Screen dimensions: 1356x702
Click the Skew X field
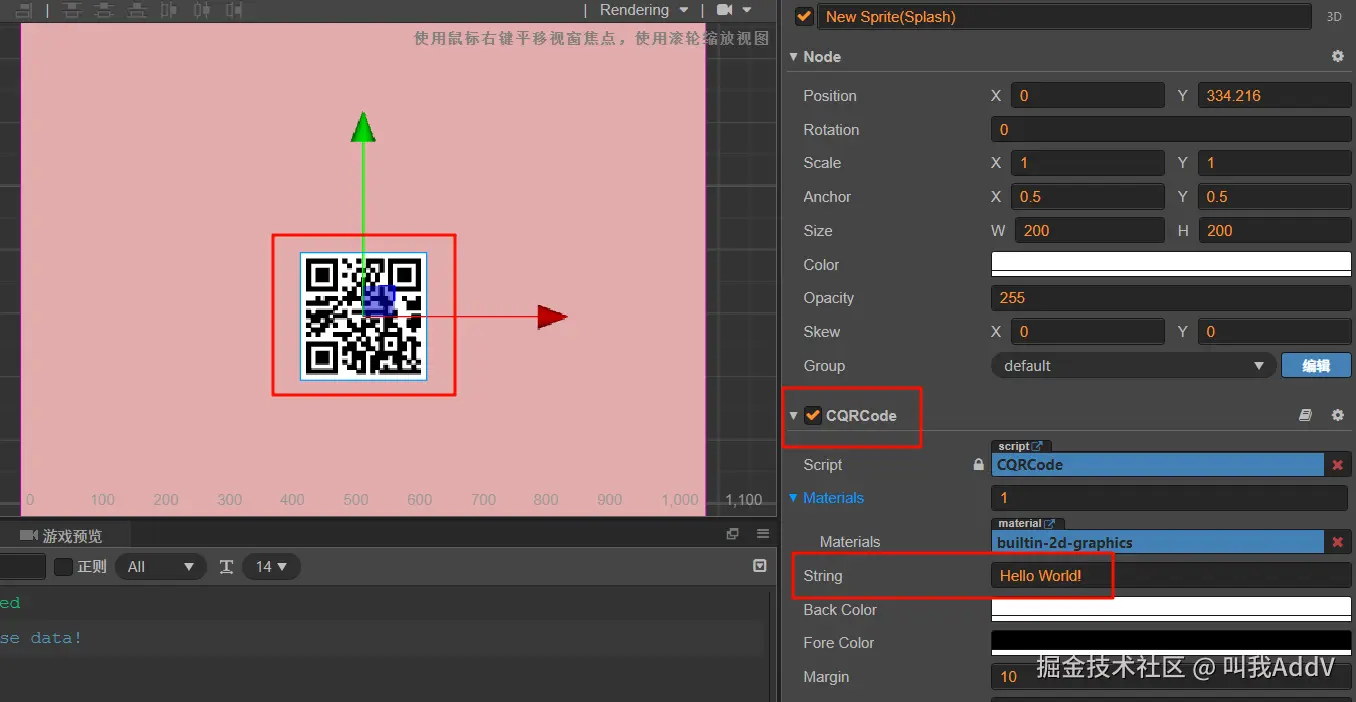pos(1088,332)
